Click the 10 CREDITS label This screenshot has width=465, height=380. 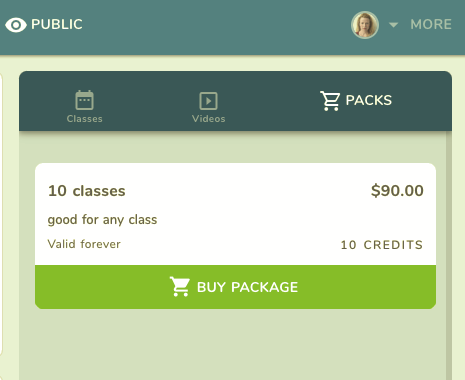382,245
